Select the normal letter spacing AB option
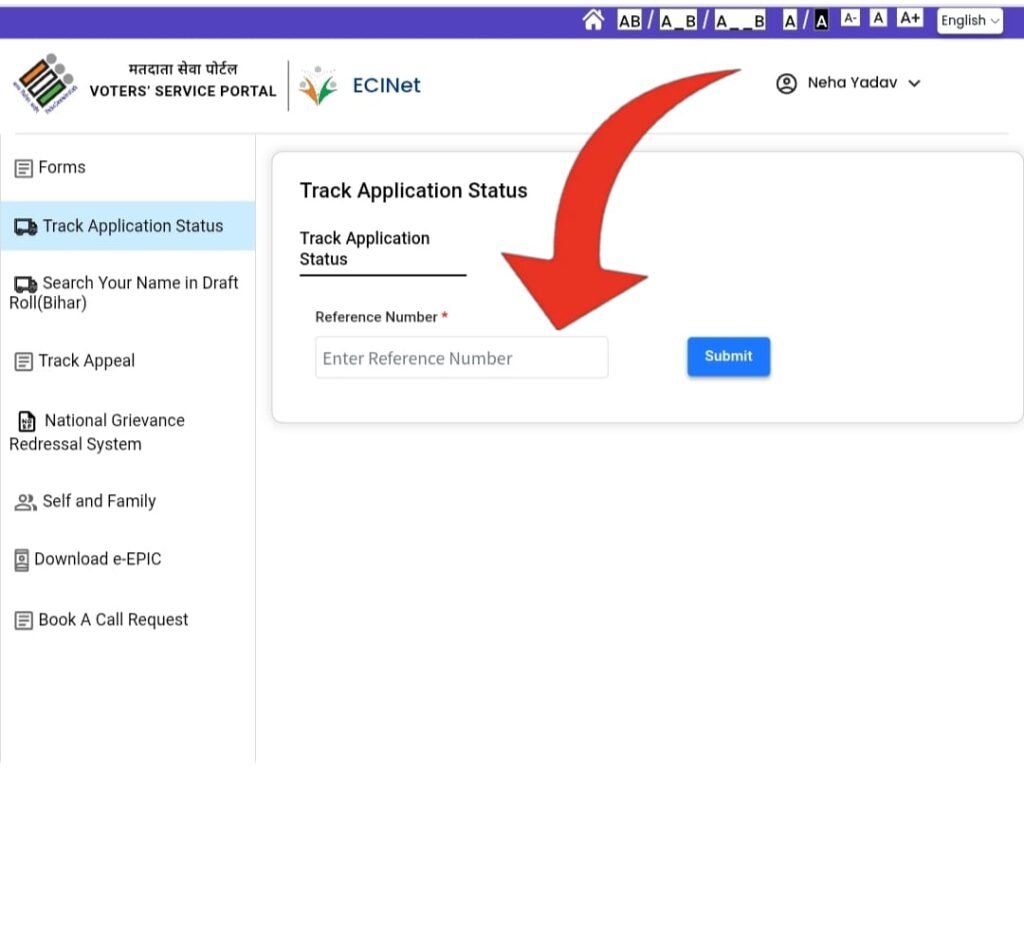The width and height of the screenshot is (1024, 941). point(629,20)
